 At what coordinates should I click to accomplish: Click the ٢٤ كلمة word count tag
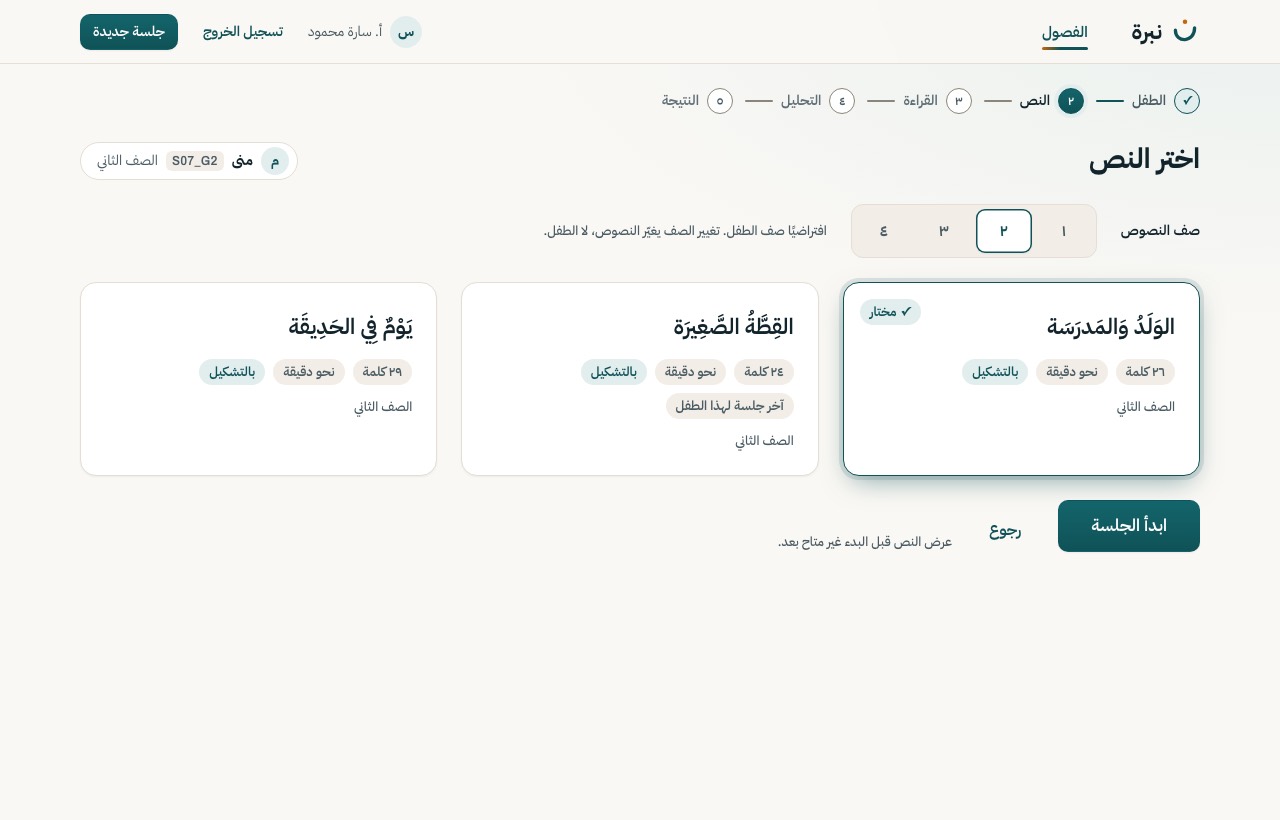(764, 372)
